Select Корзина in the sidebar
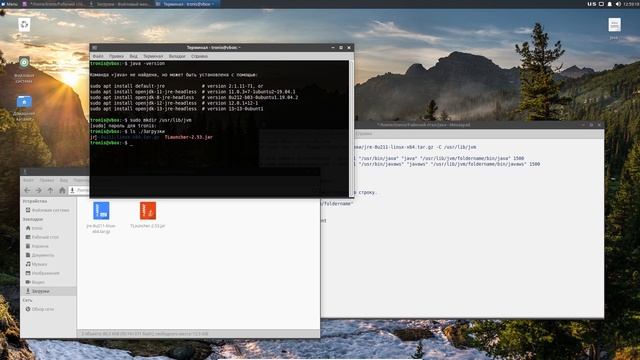 click(x=48, y=246)
